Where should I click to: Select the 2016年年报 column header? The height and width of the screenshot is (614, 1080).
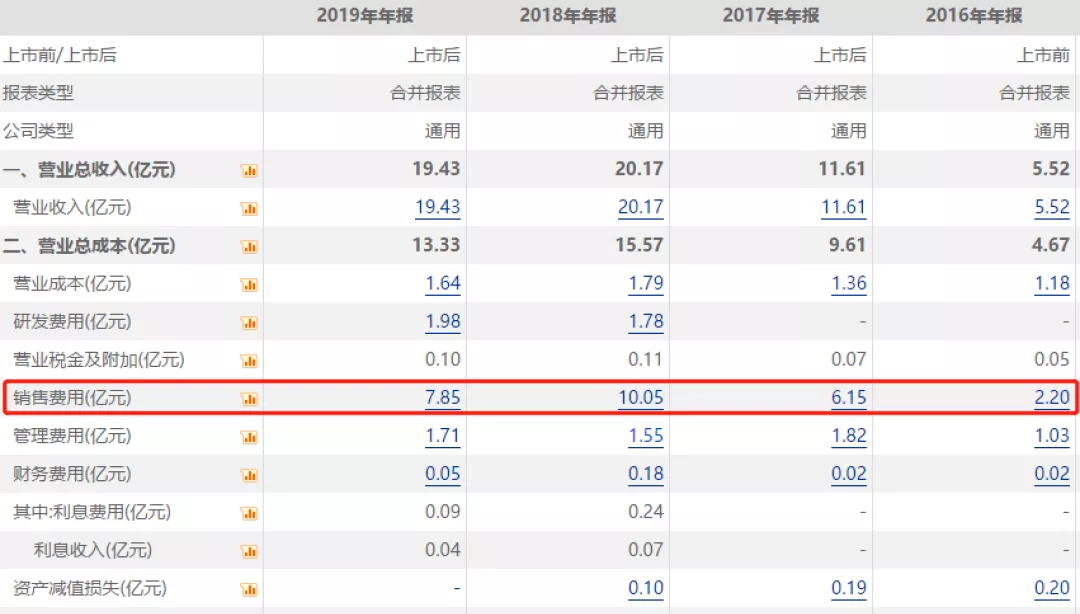[973, 15]
